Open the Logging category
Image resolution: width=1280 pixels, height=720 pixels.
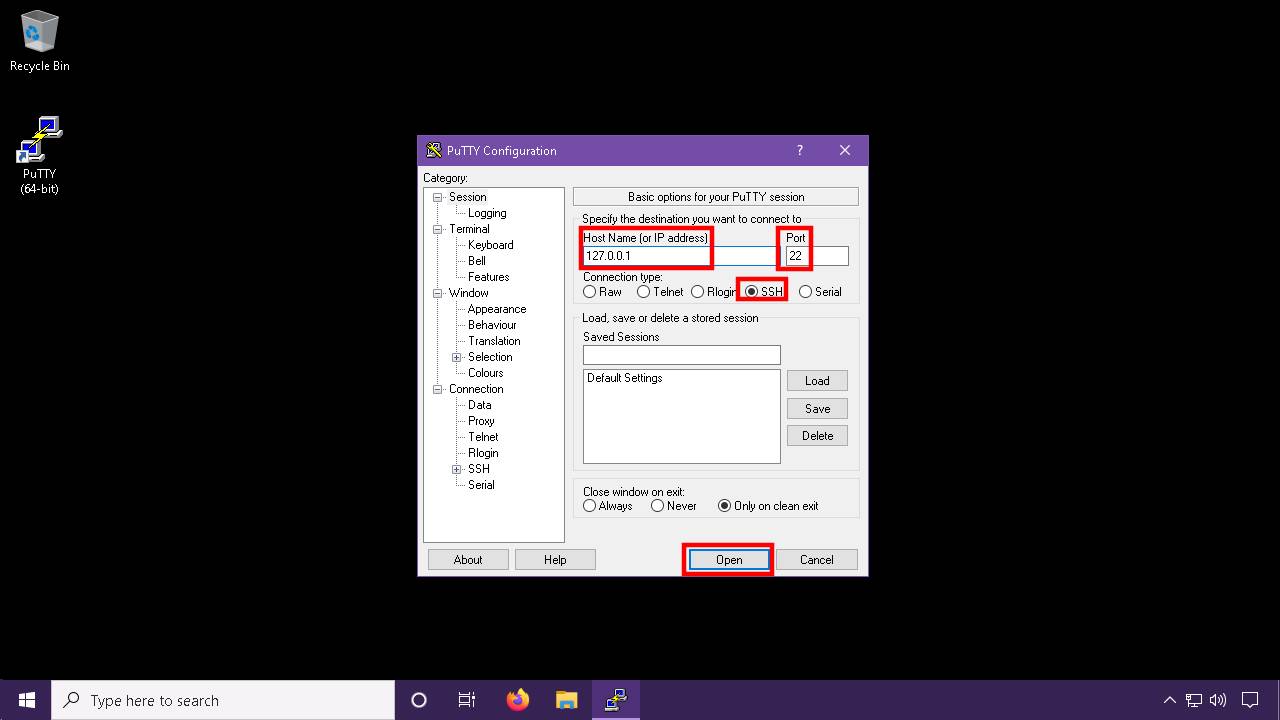click(487, 213)
